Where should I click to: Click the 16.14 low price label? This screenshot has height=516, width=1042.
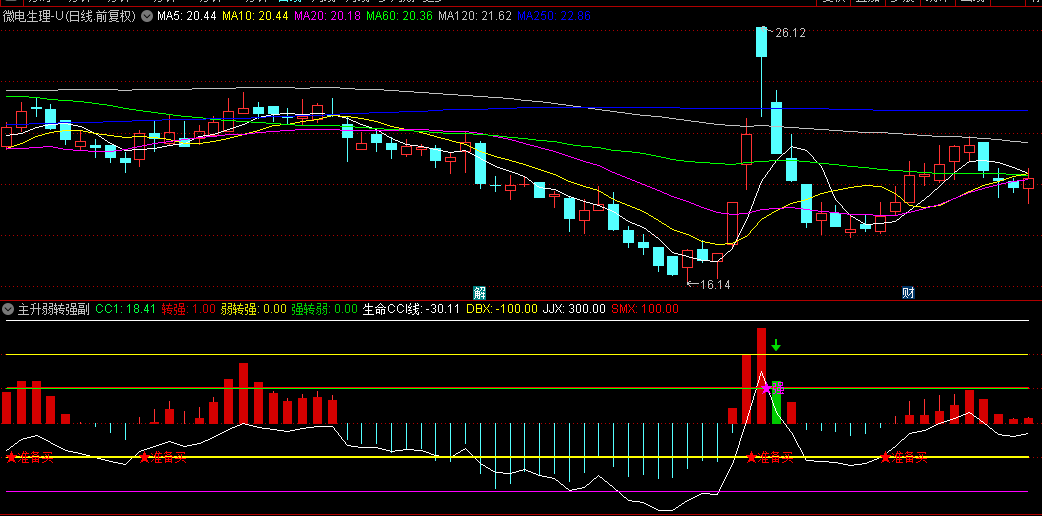point(714,285)
